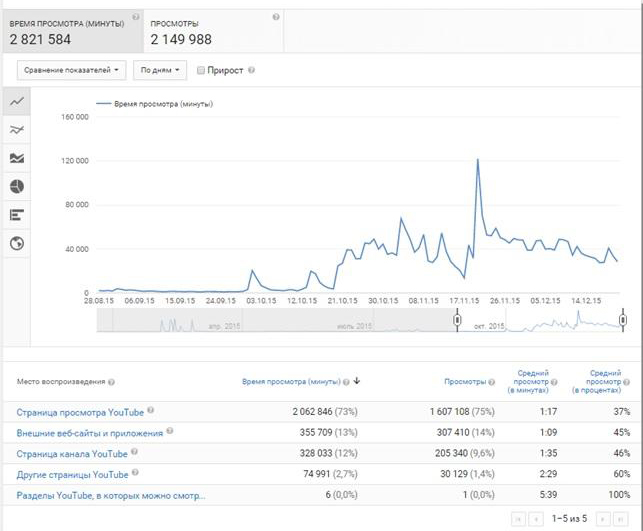Image resolution: width=643 pixels, height=531 pixels.
Task: Select the line chart view icon
Action: (x=16, y=101)
